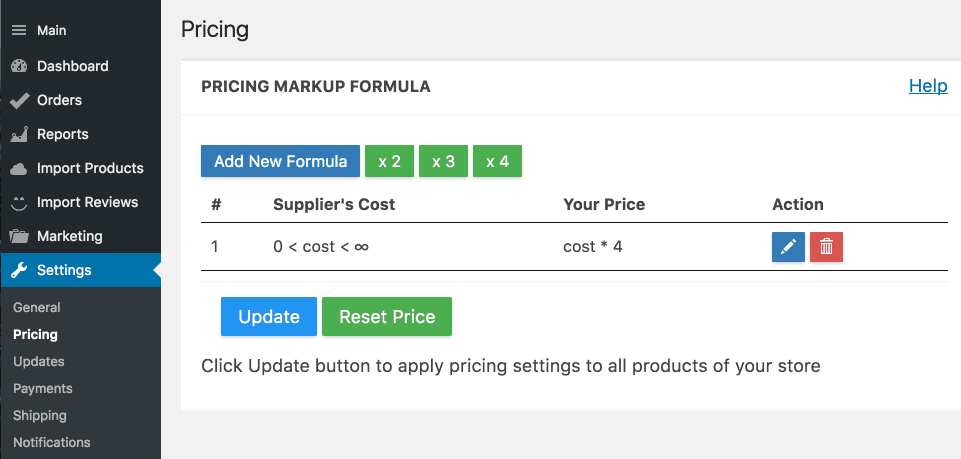Select the Shipping settings submenu item
Screen dimensions: 961x459
tap(40, 415)
